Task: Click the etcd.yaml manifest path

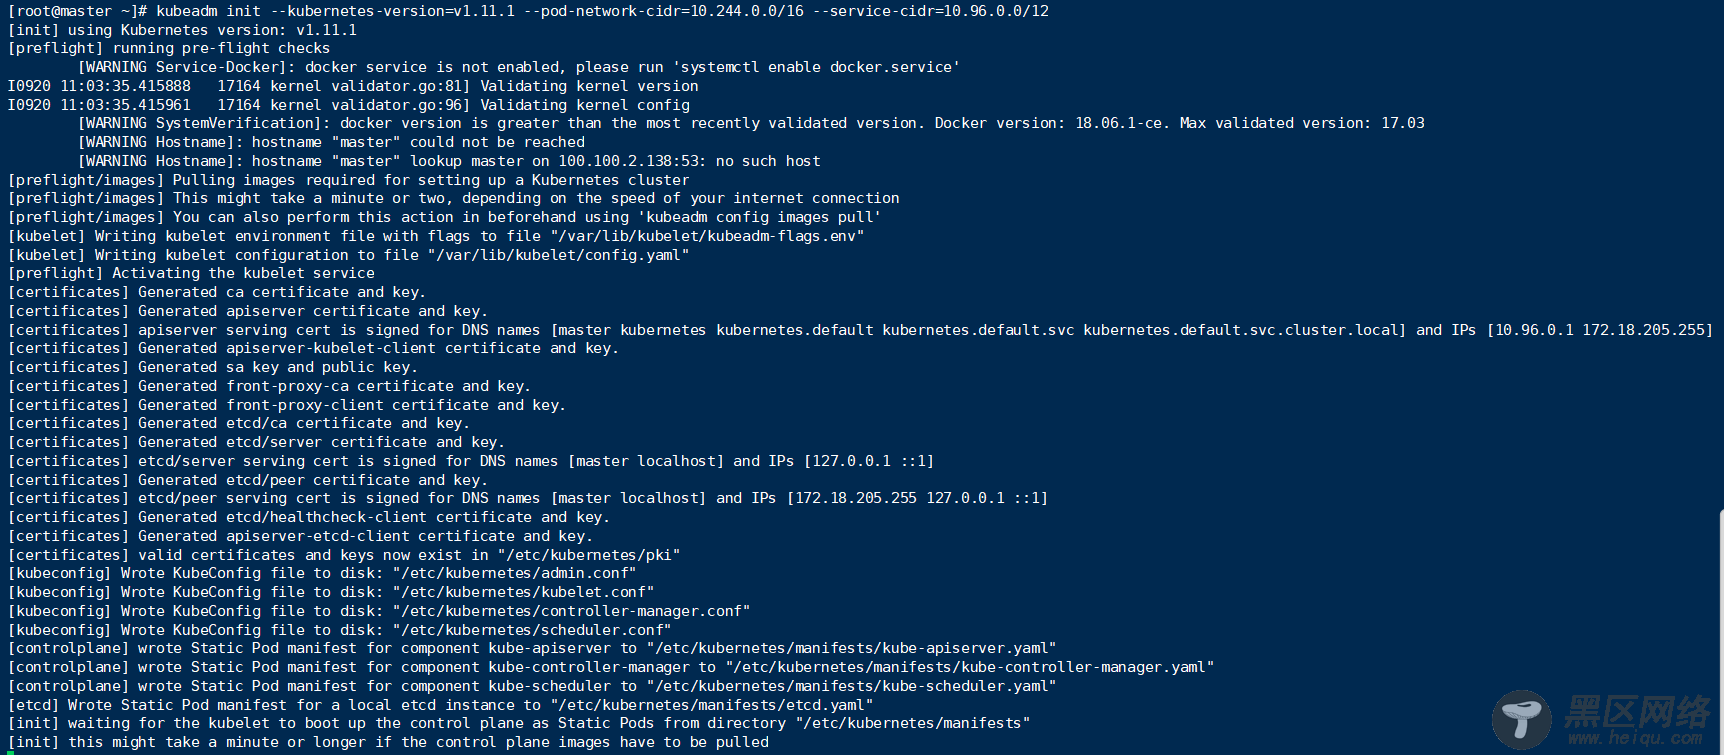Action: point(715,705)
